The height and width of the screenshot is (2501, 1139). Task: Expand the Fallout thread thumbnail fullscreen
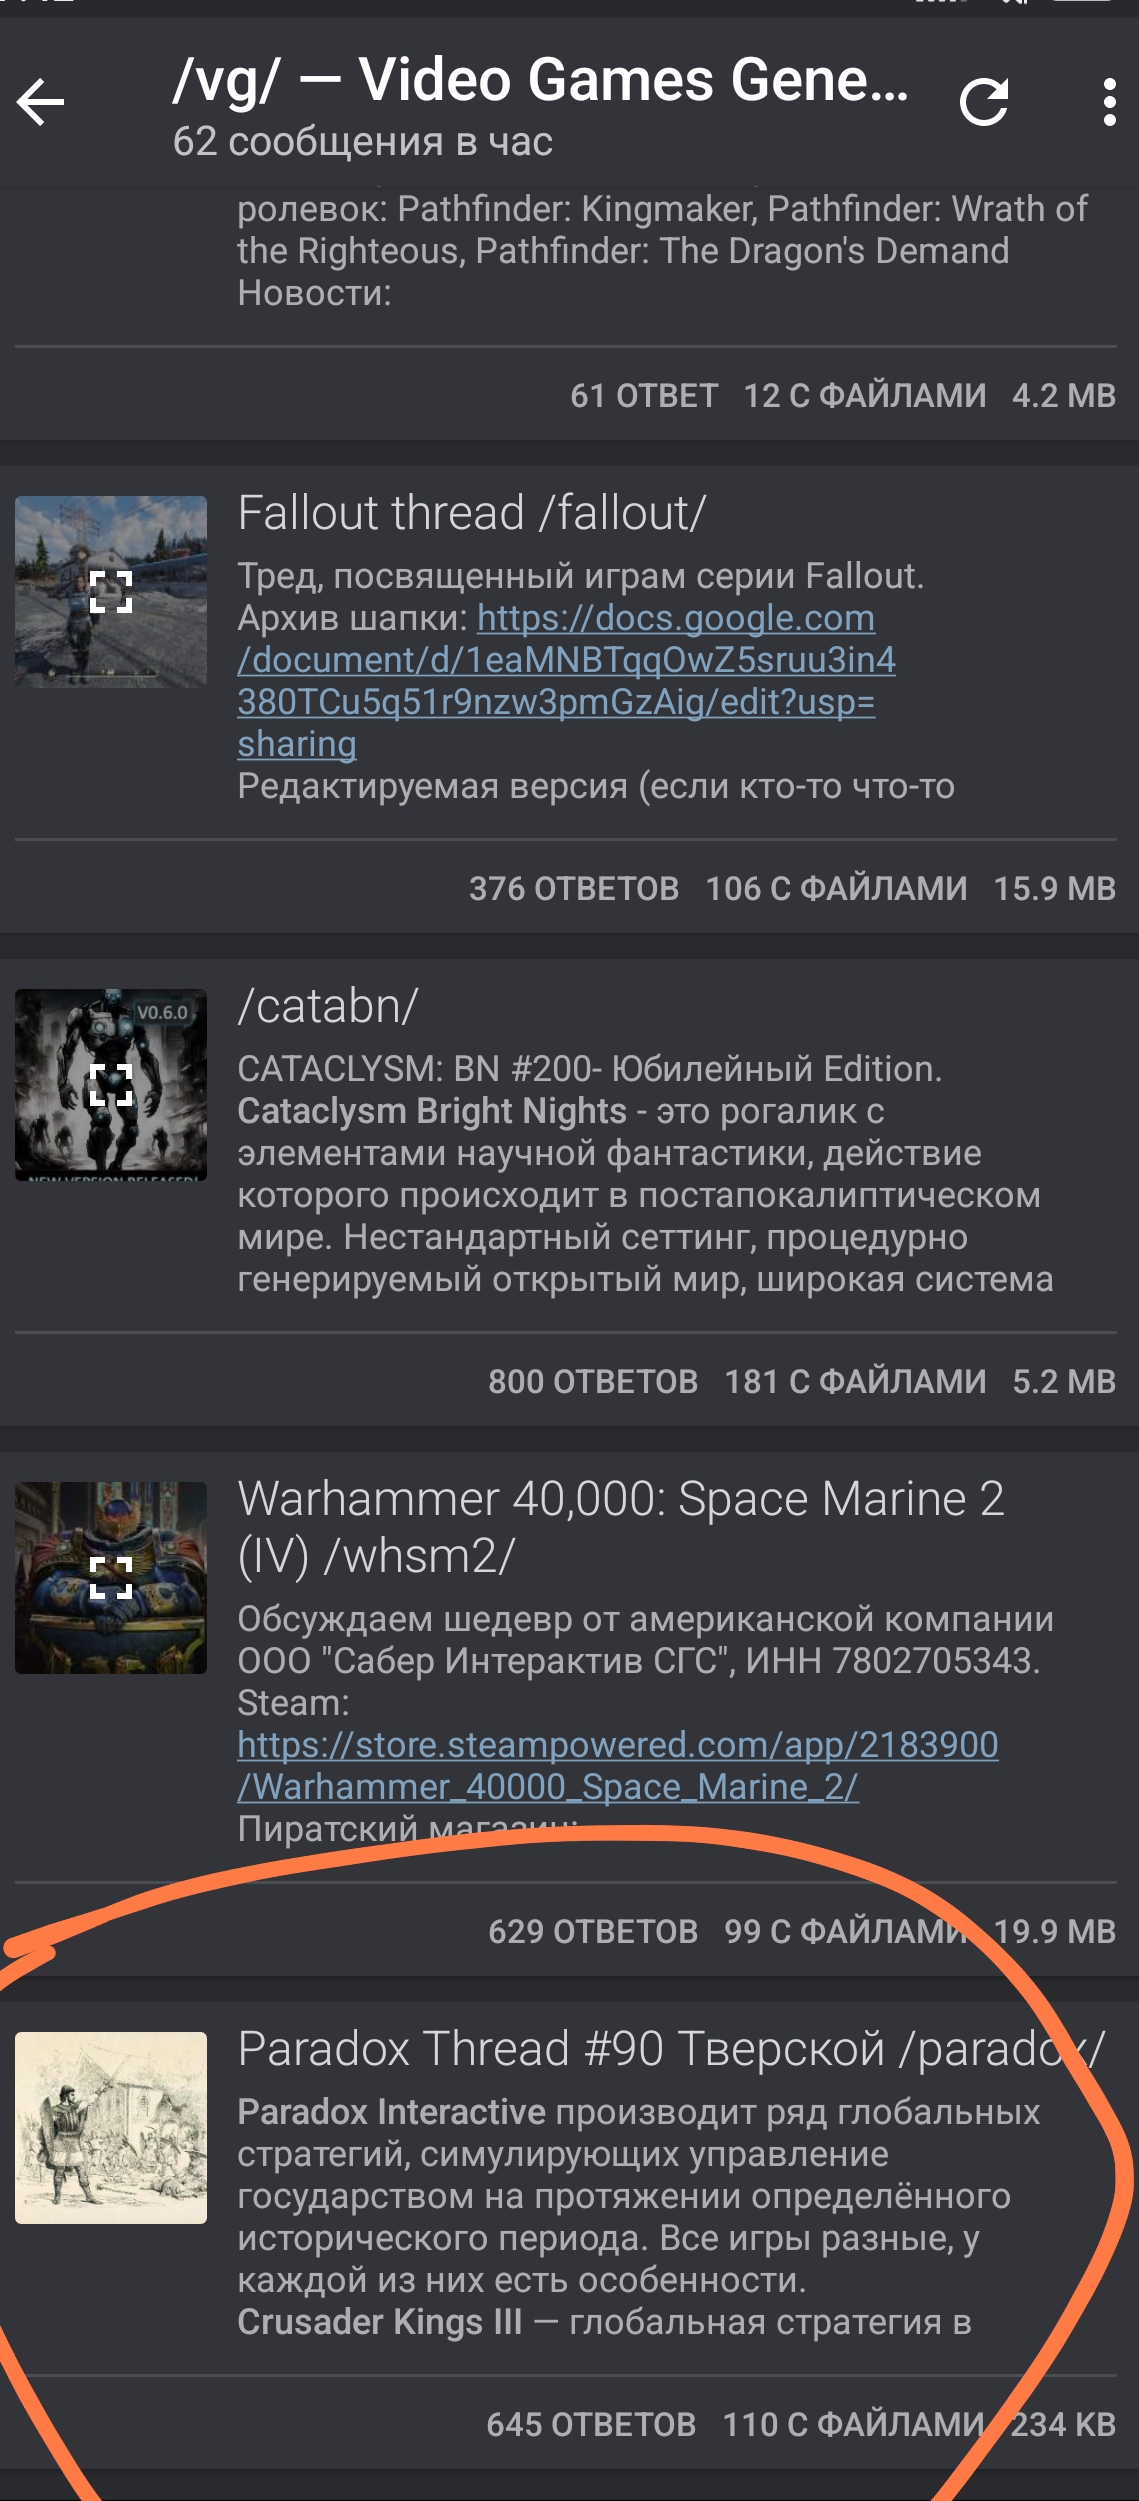click(x=111, y=592)
